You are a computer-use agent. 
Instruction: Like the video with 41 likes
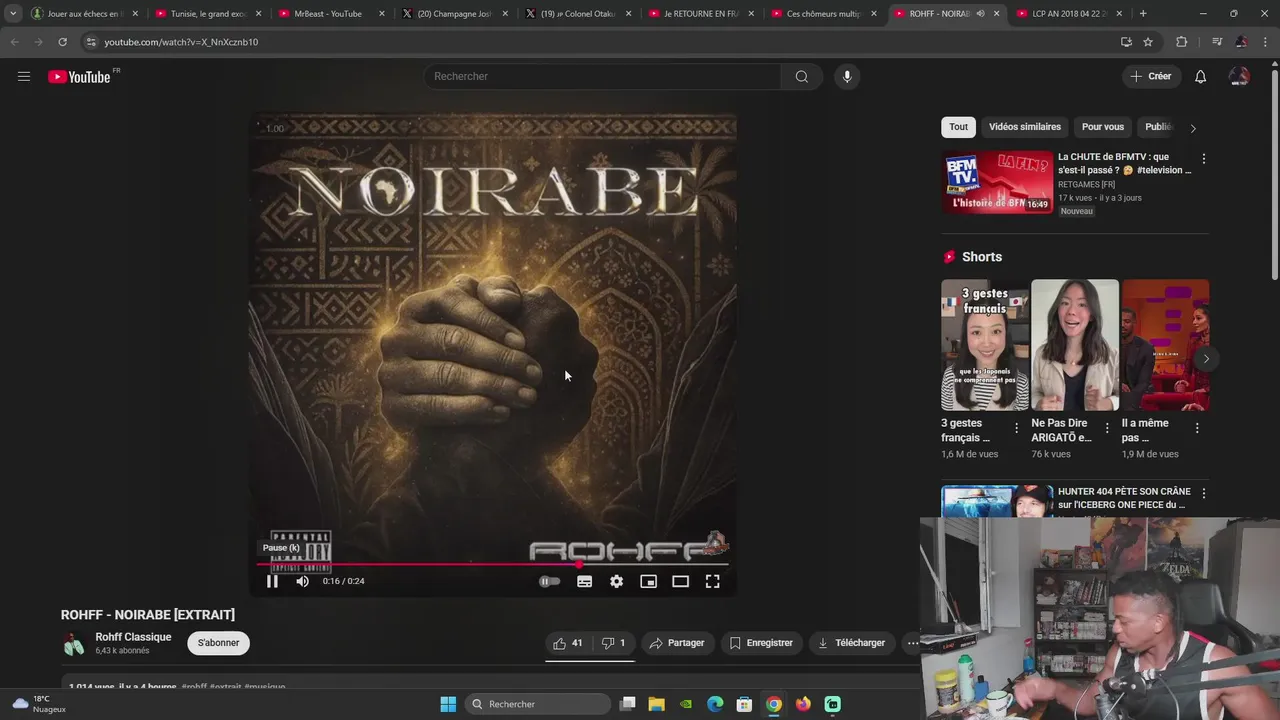pyautogui.click(x=568, y=643)
